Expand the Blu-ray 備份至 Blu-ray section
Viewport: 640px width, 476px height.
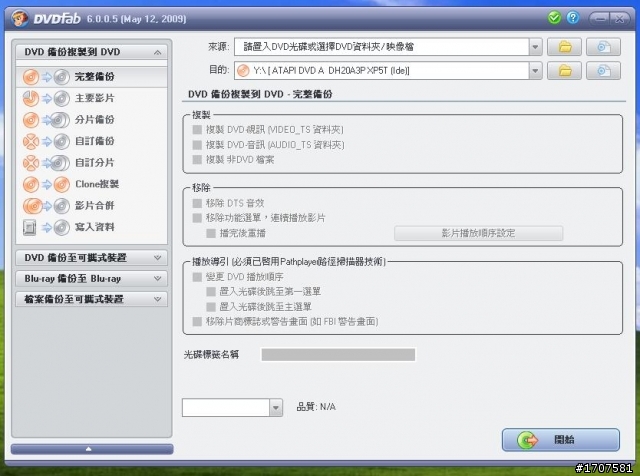click(x=91, y=279)
